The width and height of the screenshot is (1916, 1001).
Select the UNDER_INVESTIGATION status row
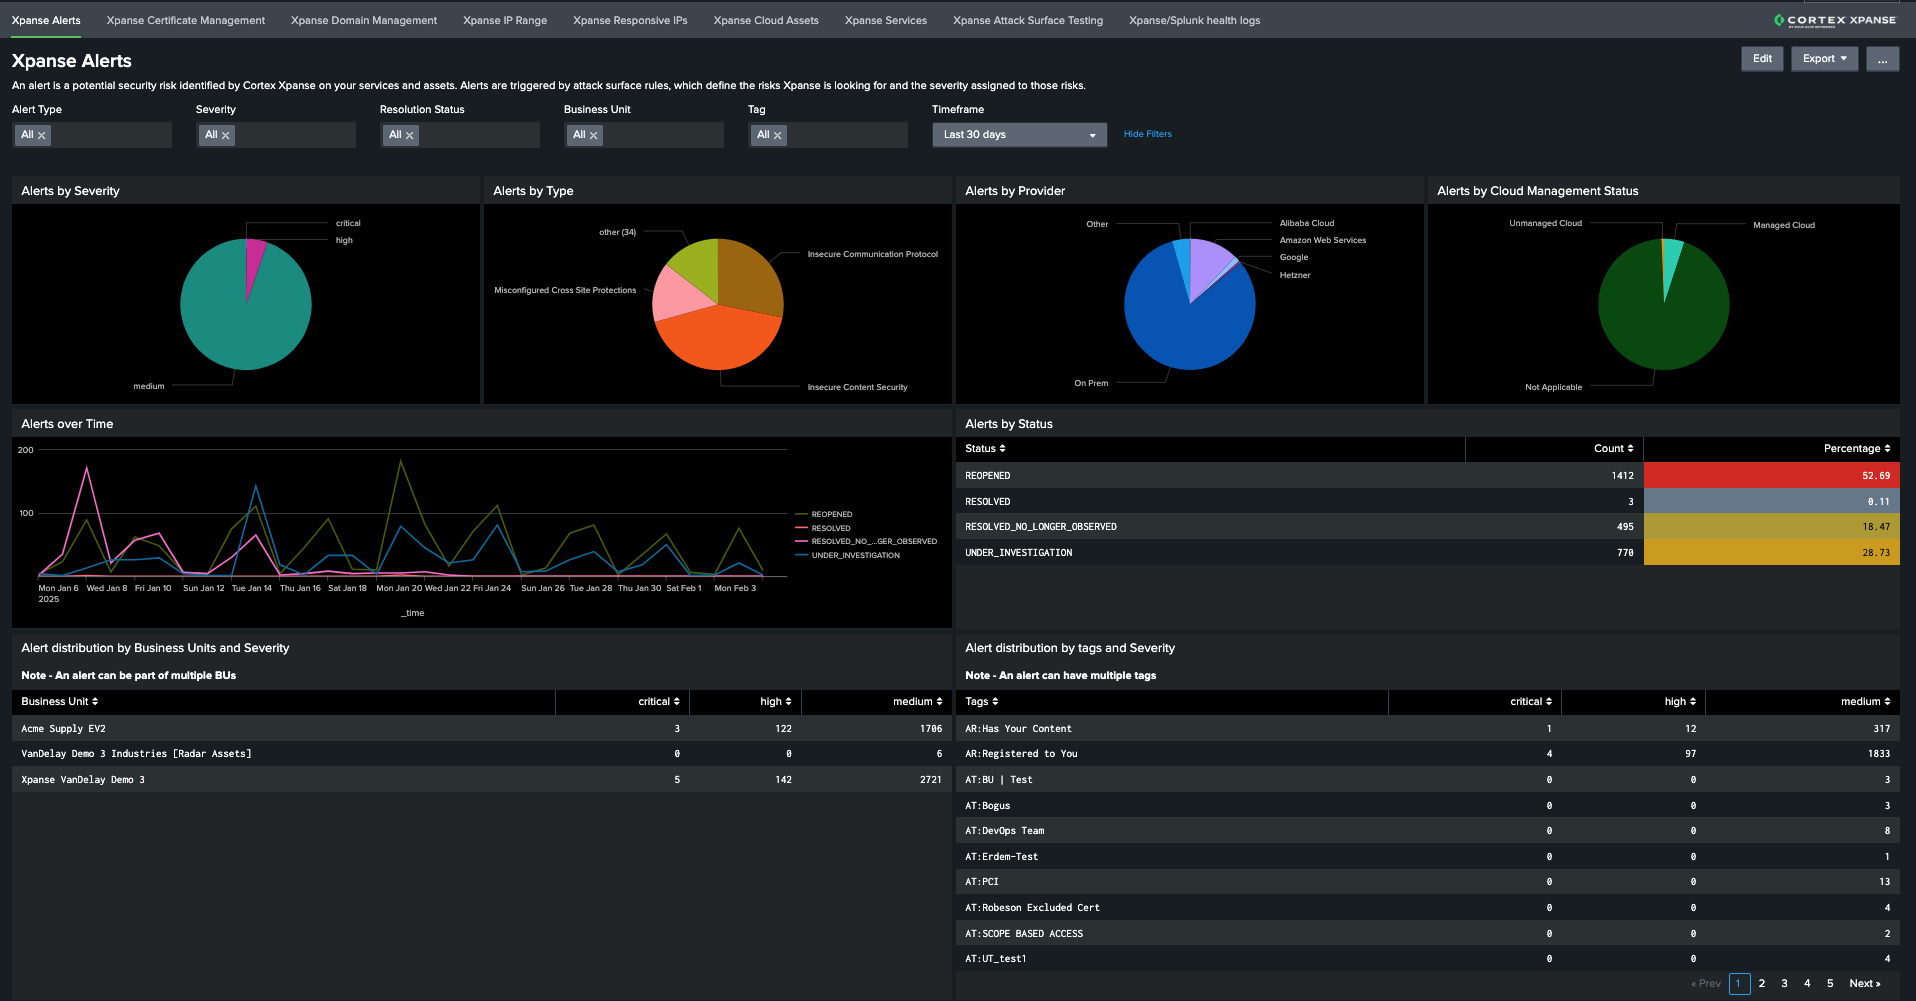tap(1427, 553)
